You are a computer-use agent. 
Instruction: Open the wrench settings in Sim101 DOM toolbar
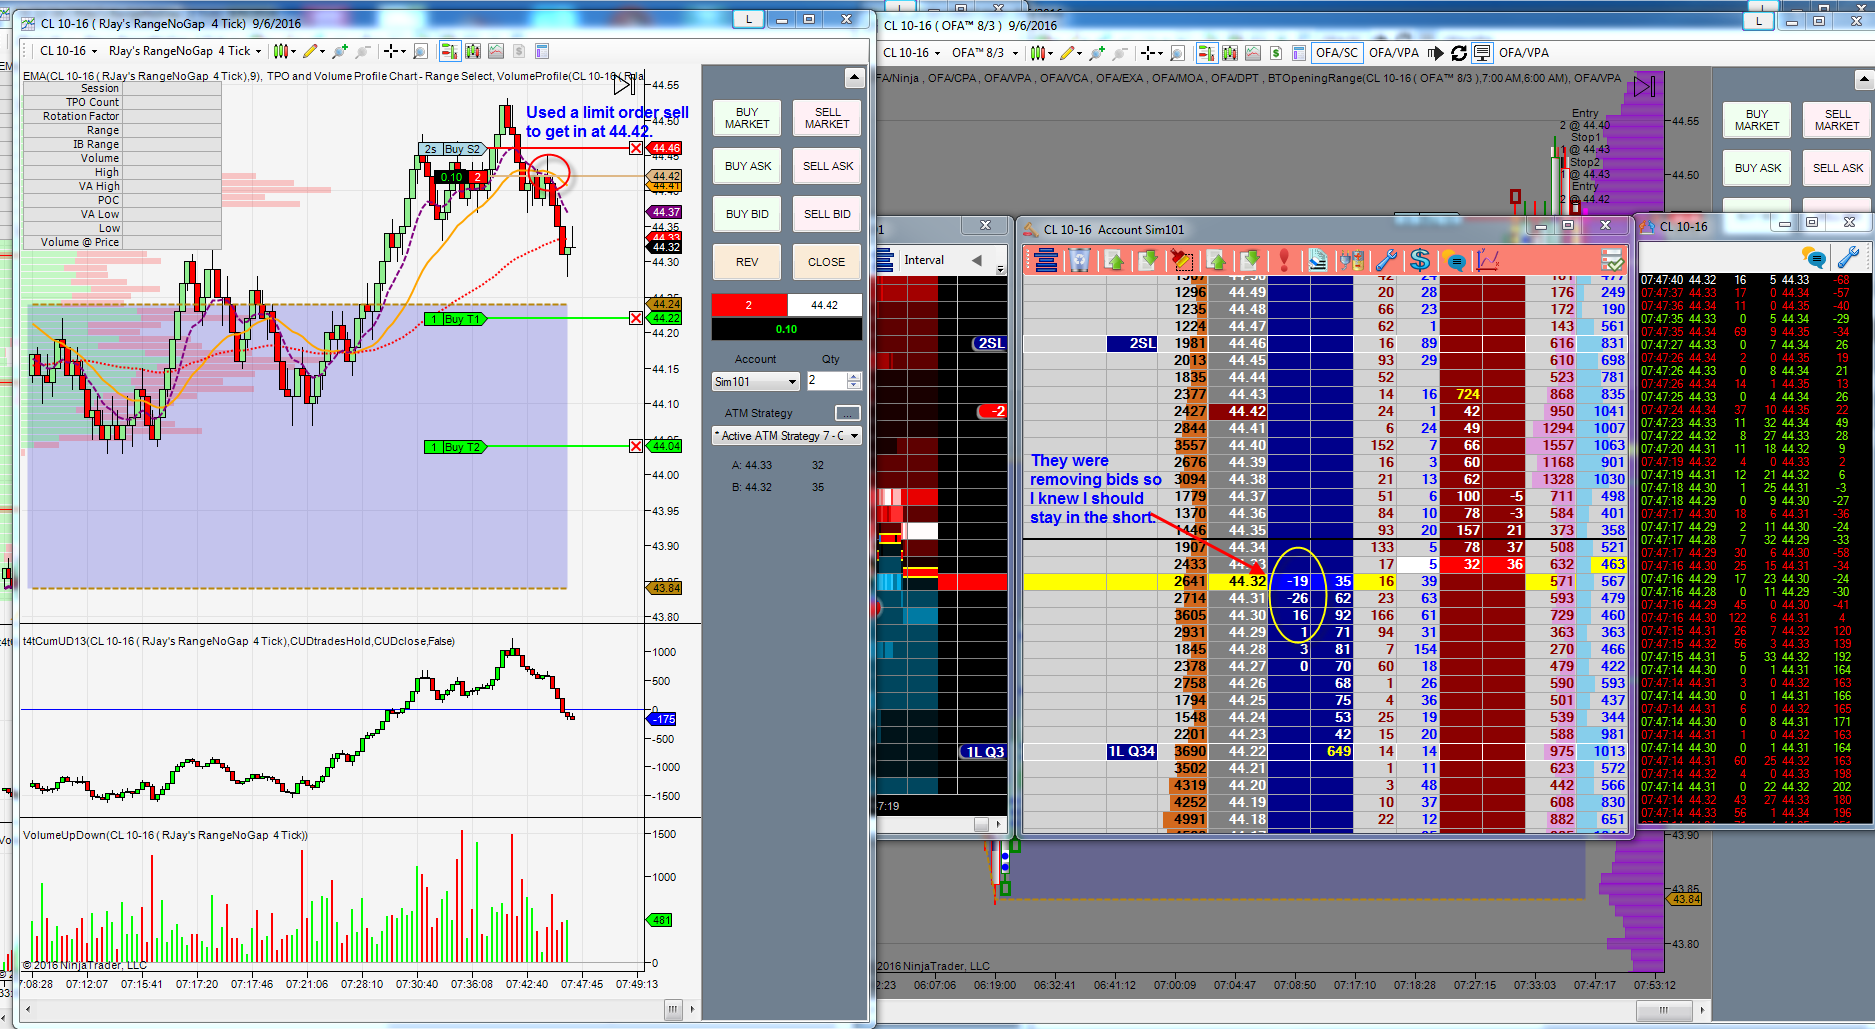[x=1386, y=261]
